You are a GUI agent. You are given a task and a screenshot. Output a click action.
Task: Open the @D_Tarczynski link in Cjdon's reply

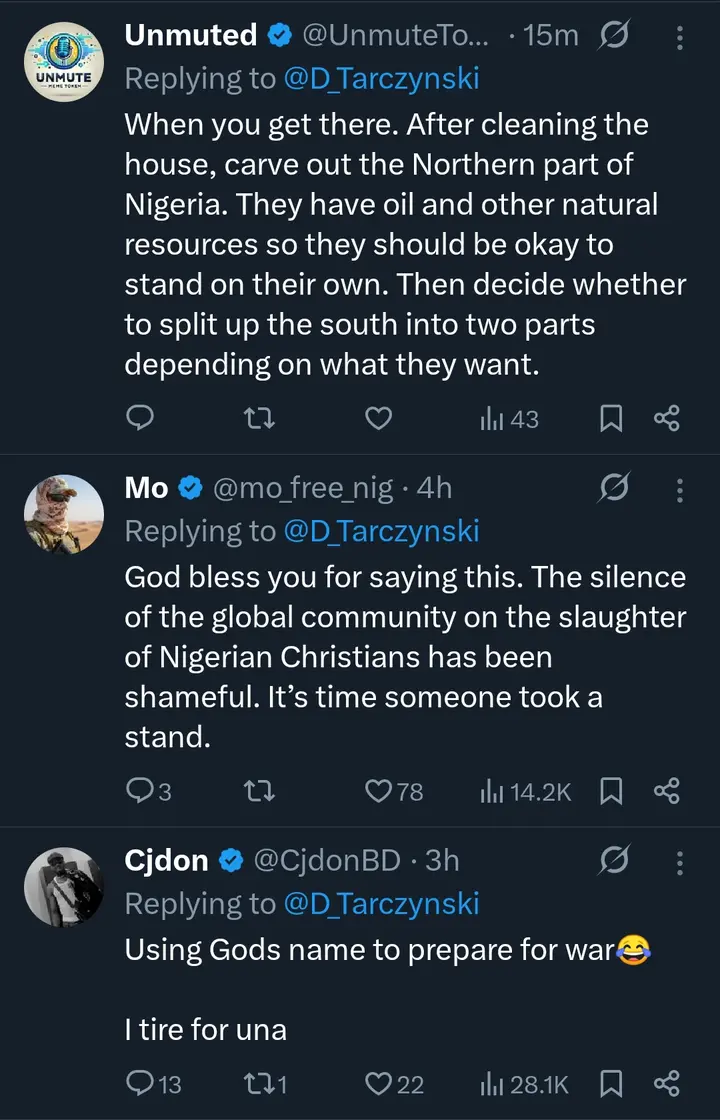[381, 904]
